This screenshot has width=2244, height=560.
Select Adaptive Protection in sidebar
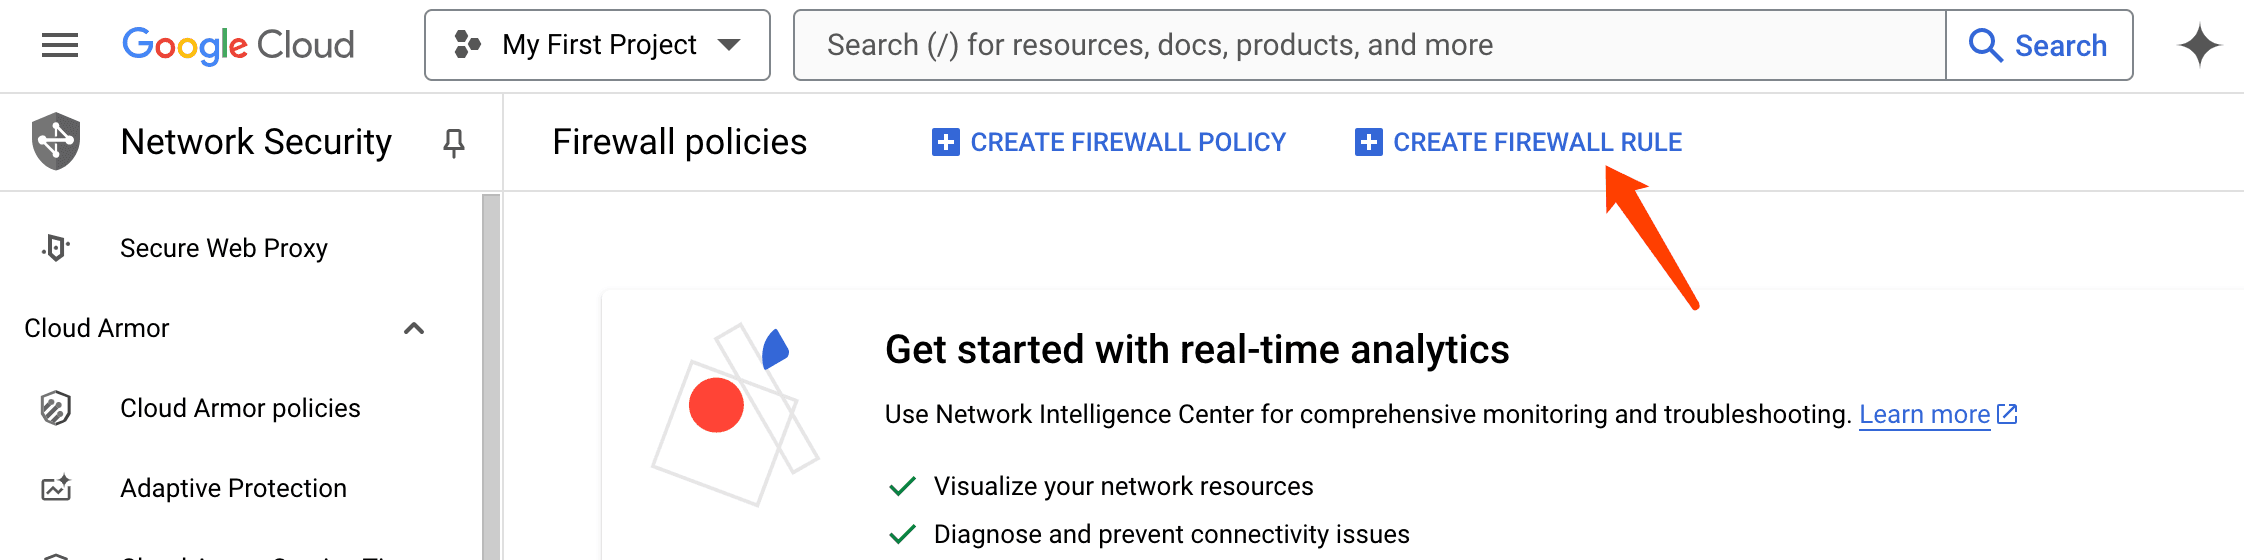click(233, 488)
